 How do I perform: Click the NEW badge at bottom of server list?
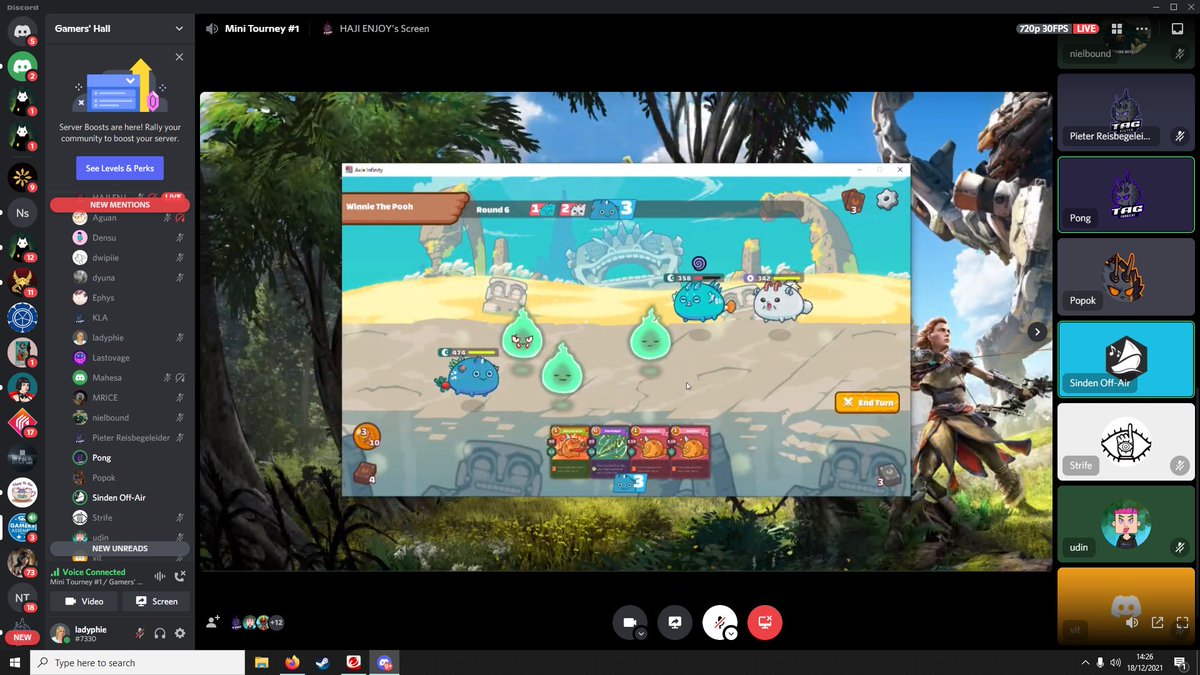point(22,637)
